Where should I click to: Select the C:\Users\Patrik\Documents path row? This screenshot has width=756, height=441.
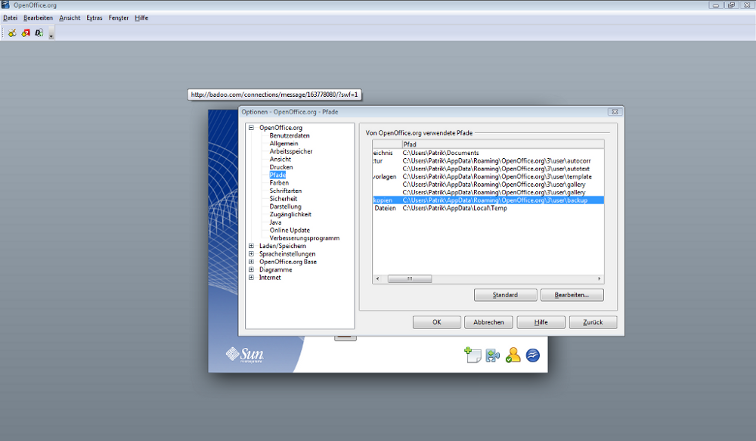[x=488, y=153]
